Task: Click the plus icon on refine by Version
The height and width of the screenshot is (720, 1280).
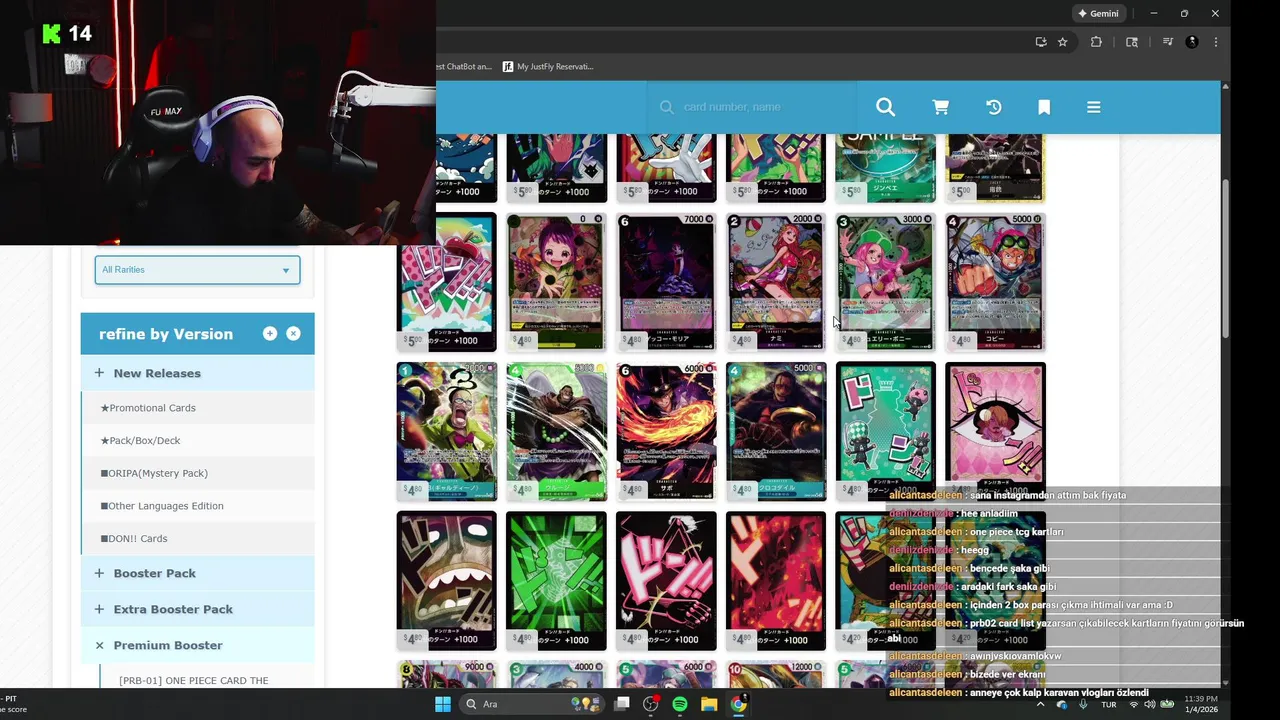Action: point(270,334)
